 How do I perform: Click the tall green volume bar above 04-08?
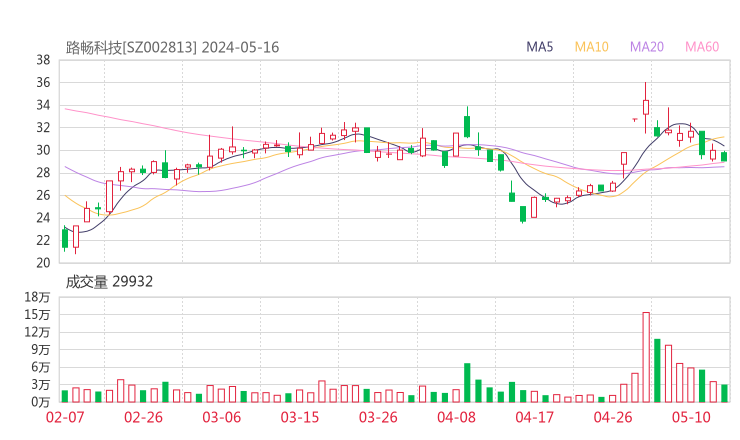[x=467, y=383]
